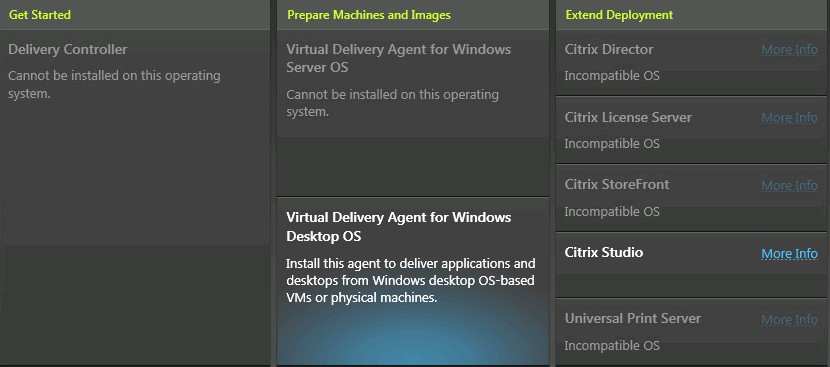Click the Citrix License Server title

628,117
